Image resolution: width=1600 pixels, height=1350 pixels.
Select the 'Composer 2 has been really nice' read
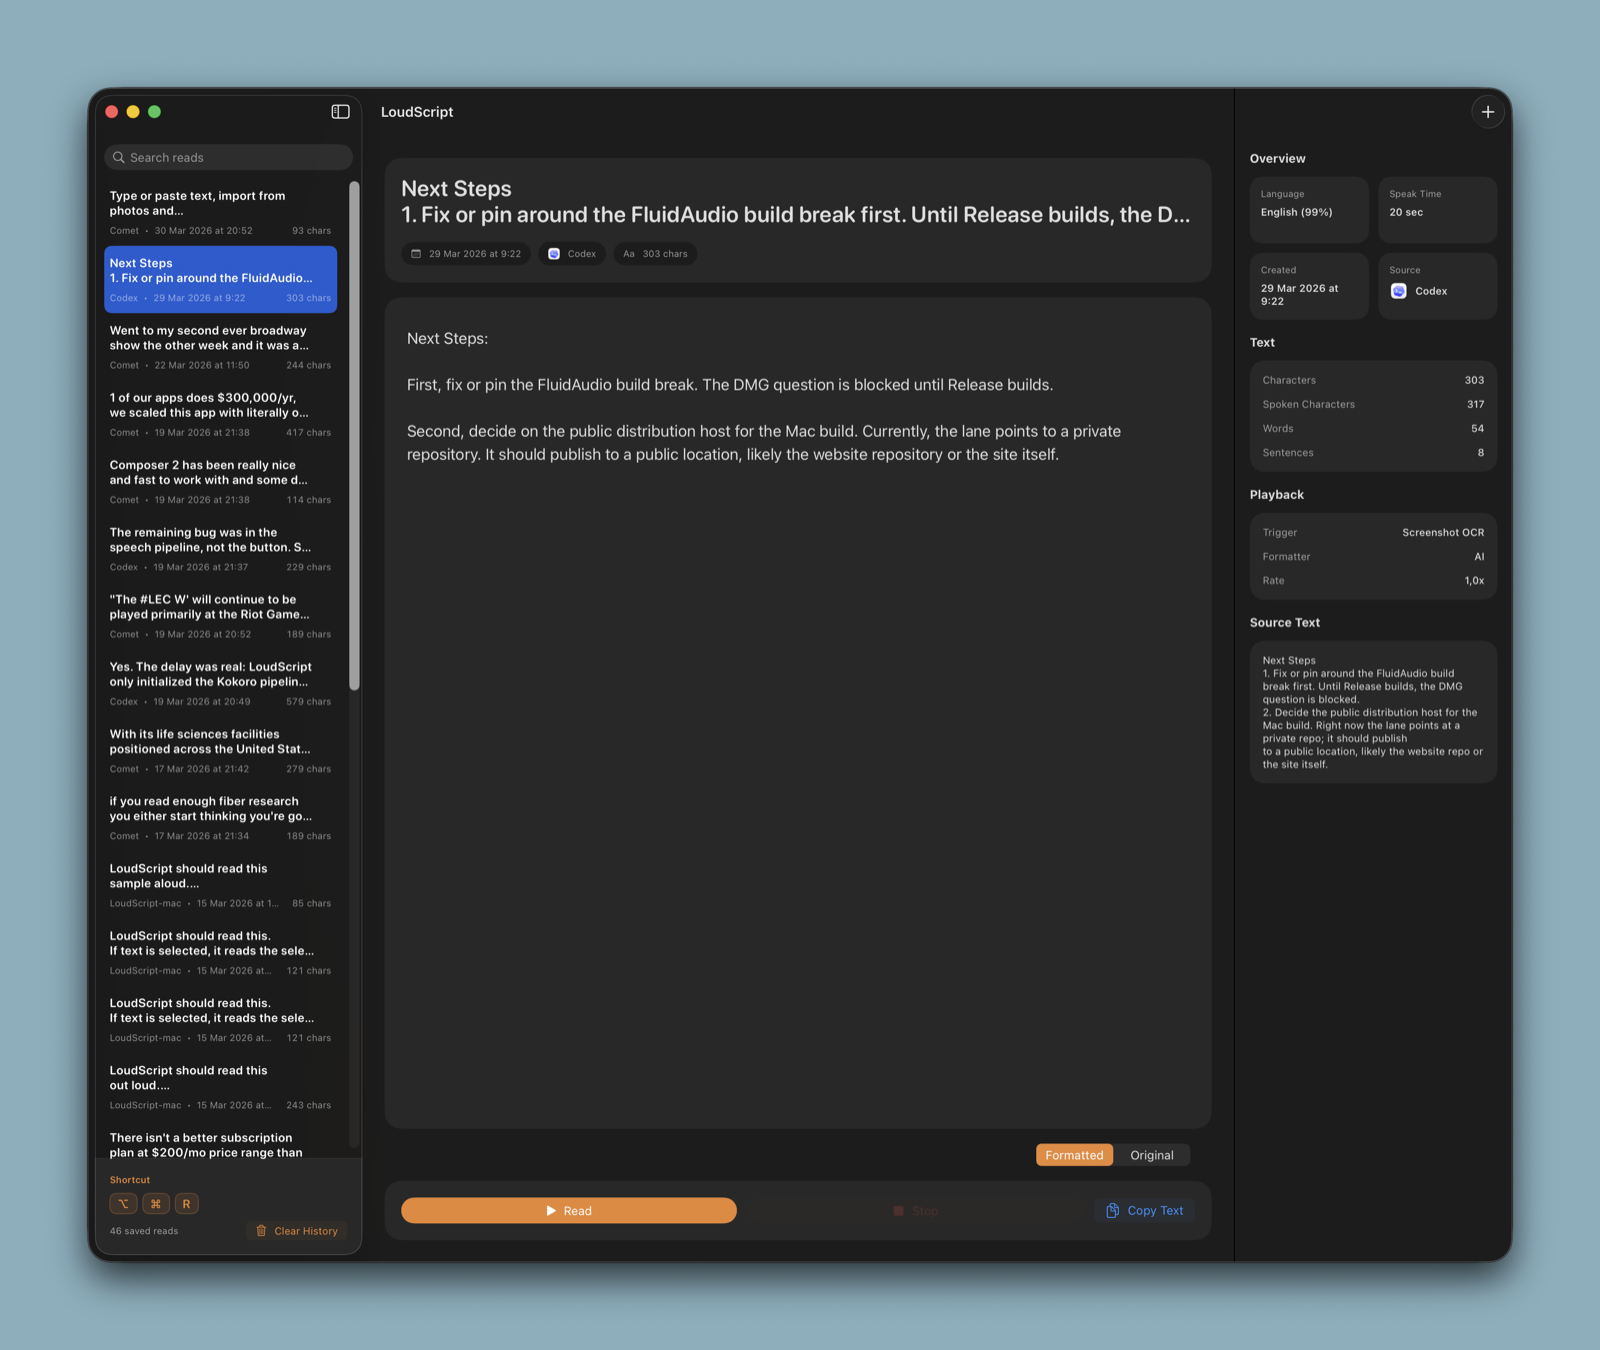pyautogui.click(x=220, y=480)
